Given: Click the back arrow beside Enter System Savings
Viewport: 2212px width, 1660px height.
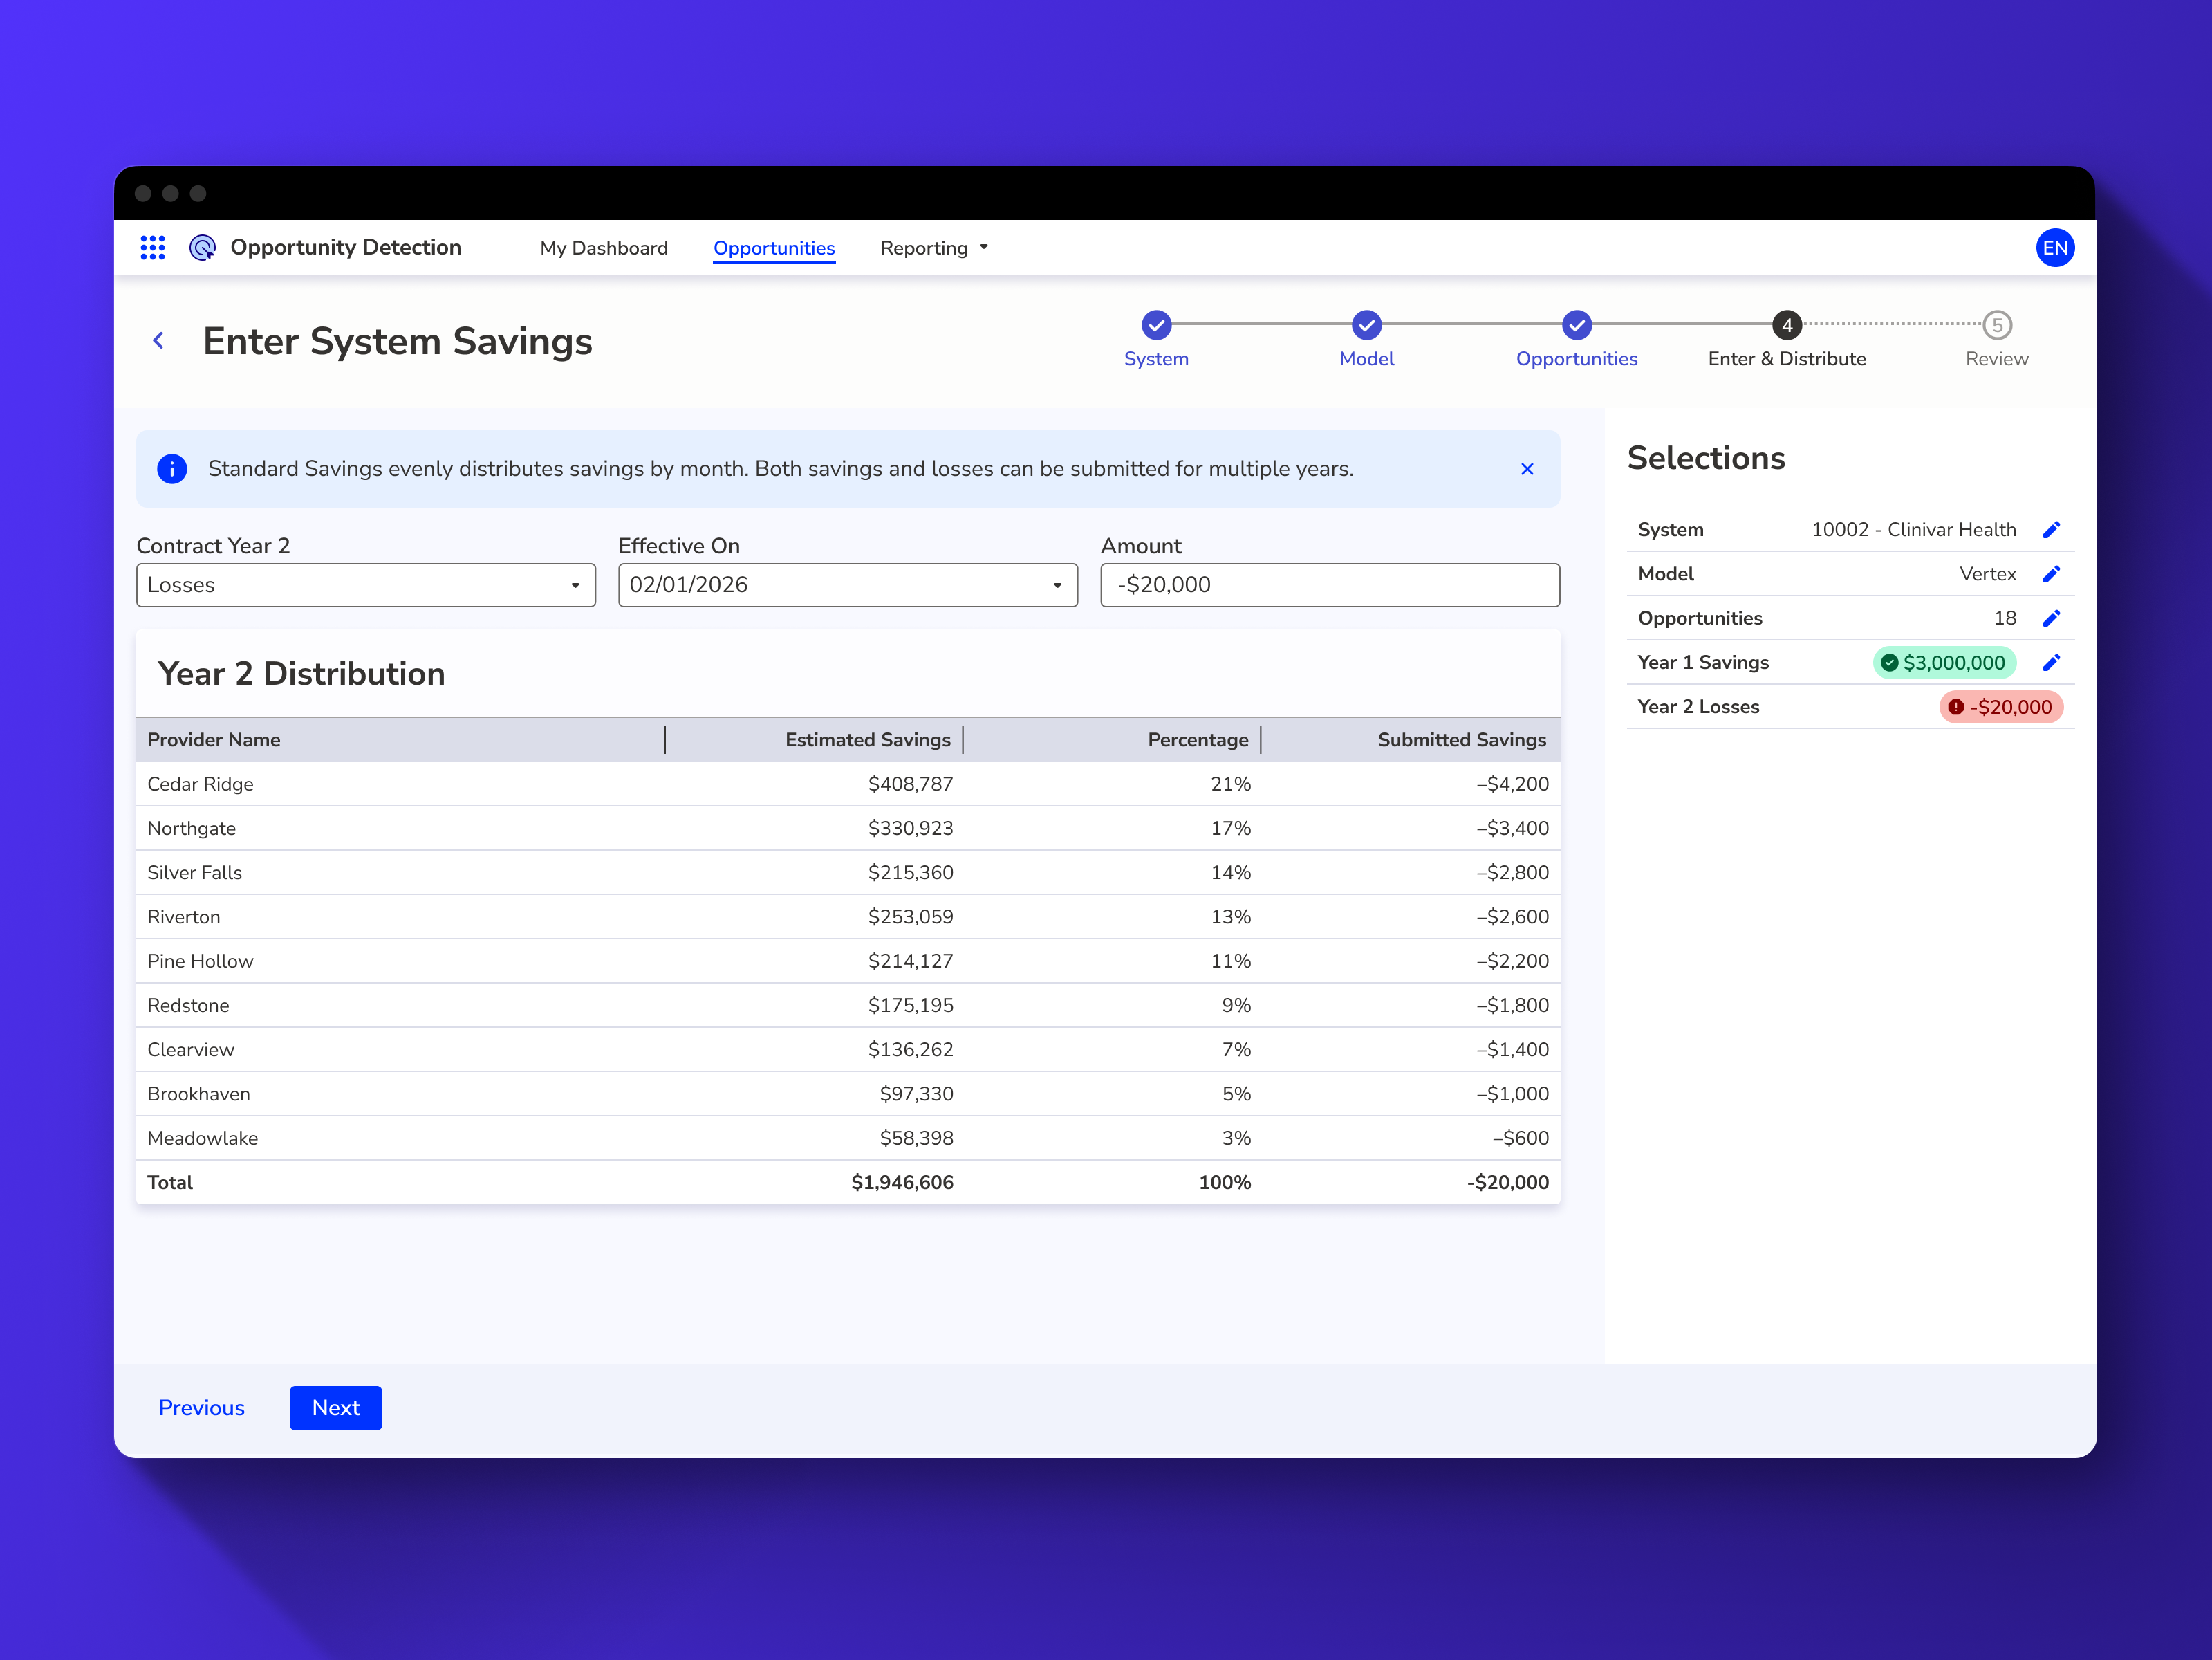Looking at the screenshot, I should [158, 341].
